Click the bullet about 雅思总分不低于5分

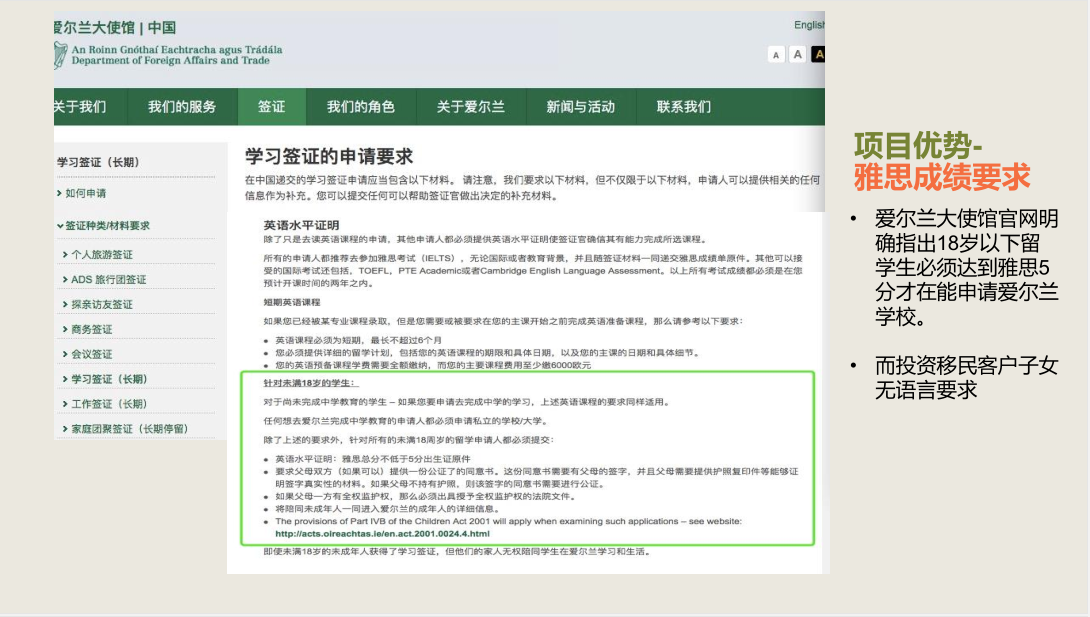(x=373, y=459)
